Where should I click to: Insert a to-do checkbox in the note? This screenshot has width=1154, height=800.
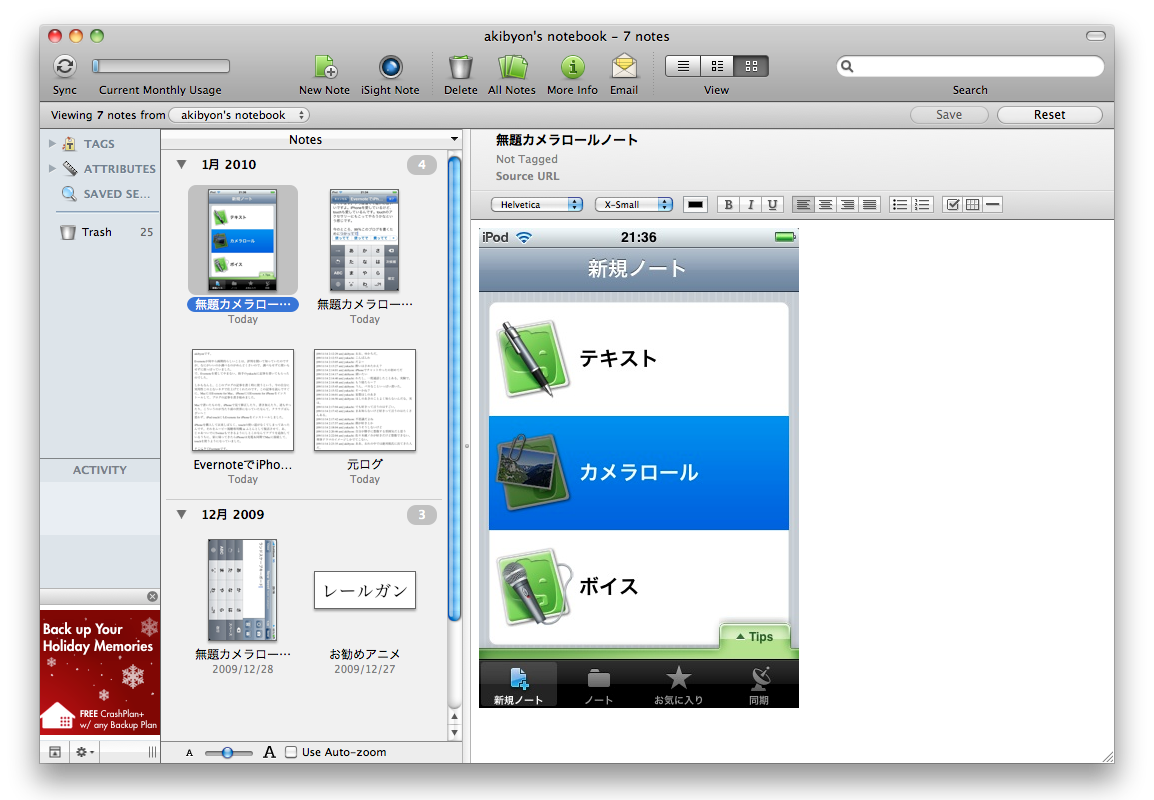coord(952,205)
